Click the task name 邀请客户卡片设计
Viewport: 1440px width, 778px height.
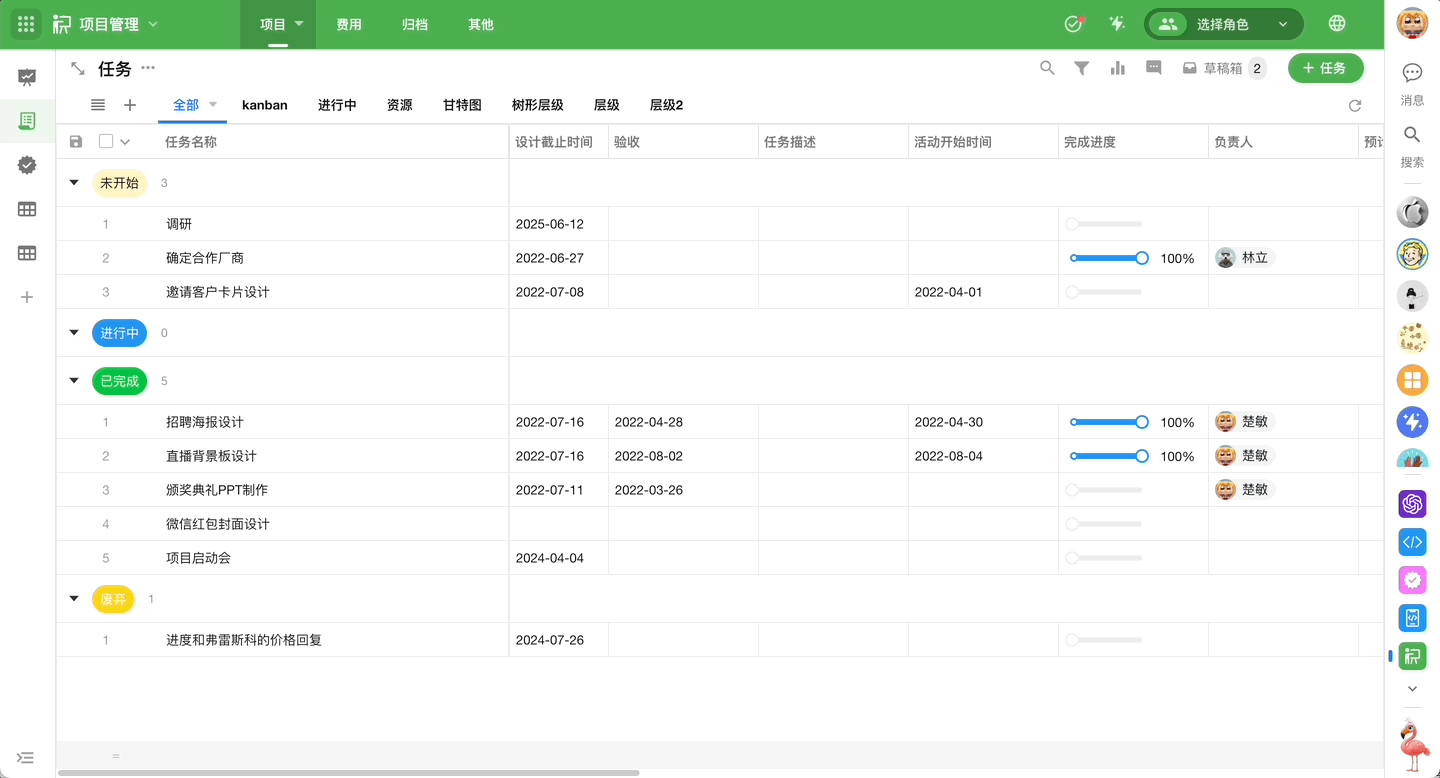(218, 292)
